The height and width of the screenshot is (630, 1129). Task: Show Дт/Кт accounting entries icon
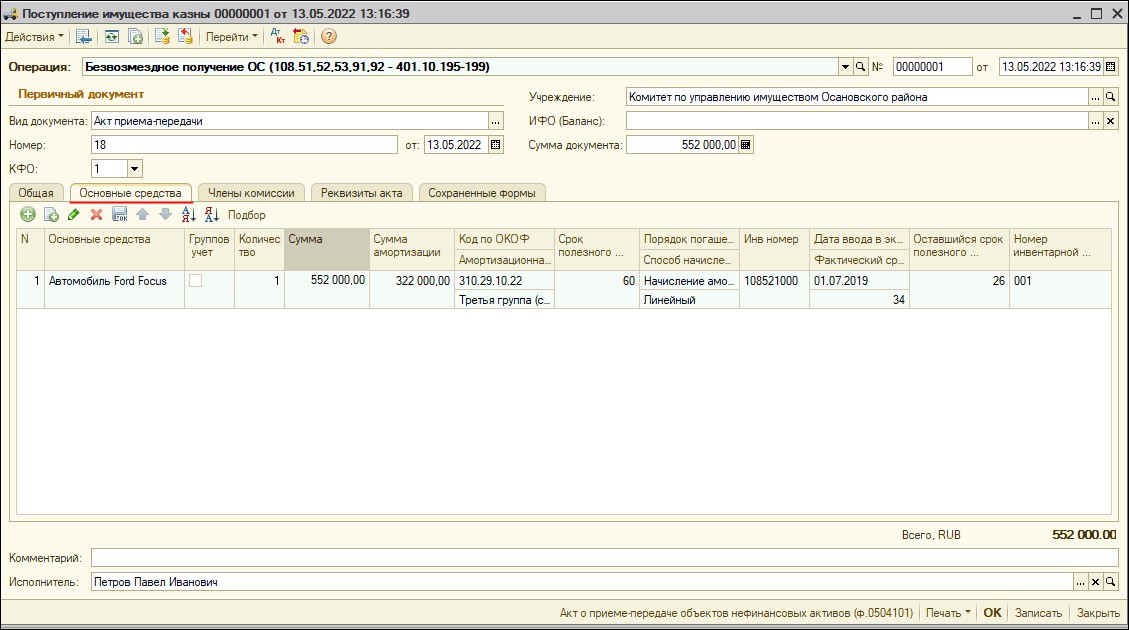click(x=277, y=37)
